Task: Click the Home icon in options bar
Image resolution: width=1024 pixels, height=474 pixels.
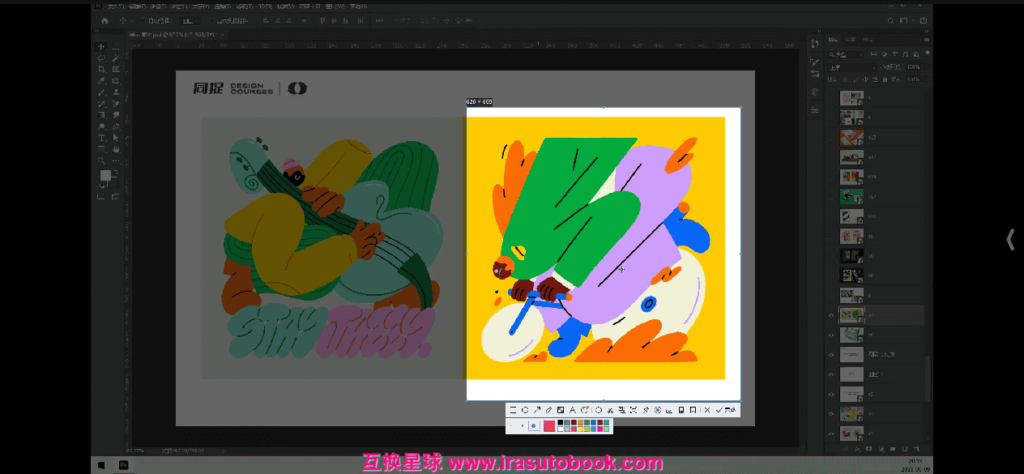Action: tap(104, 21)
